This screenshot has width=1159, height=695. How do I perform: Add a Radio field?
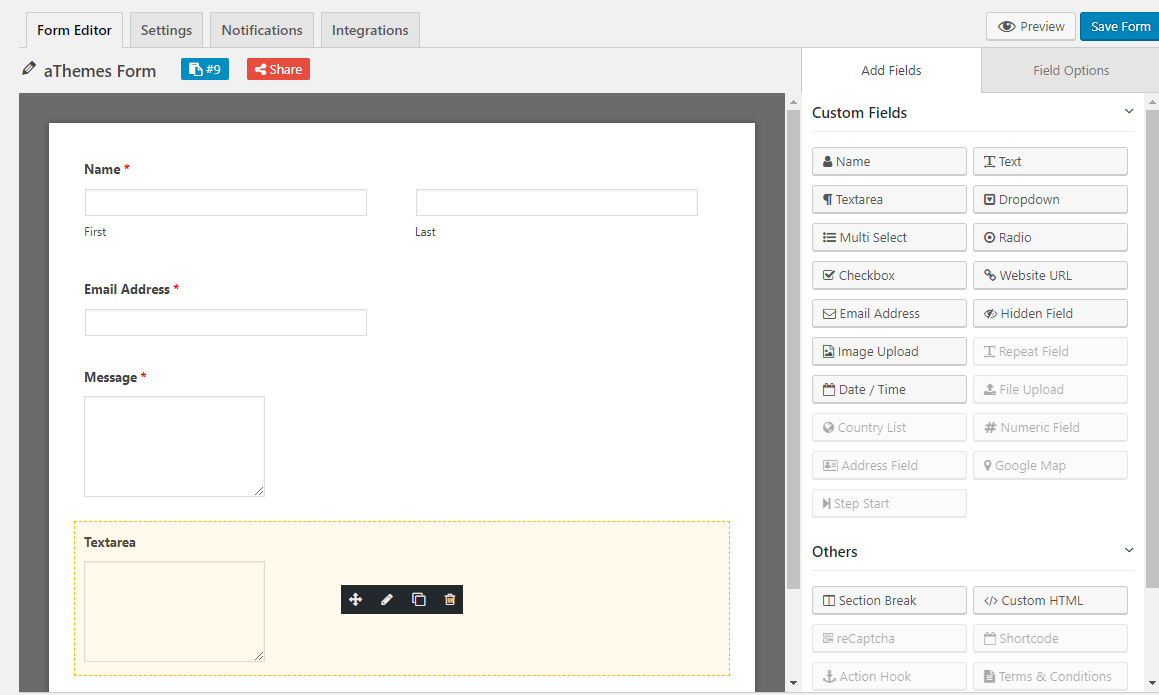click(x=1050, y=237)
